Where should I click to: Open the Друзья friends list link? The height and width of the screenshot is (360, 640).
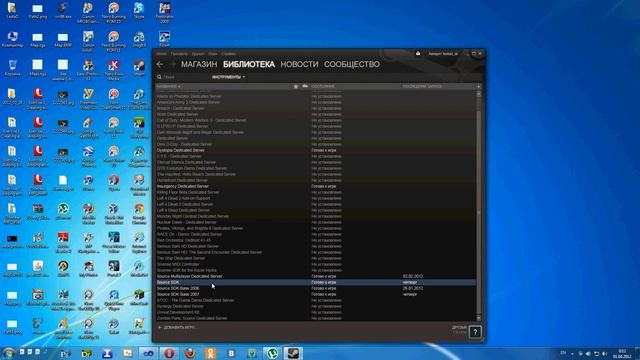coord(459,328)
